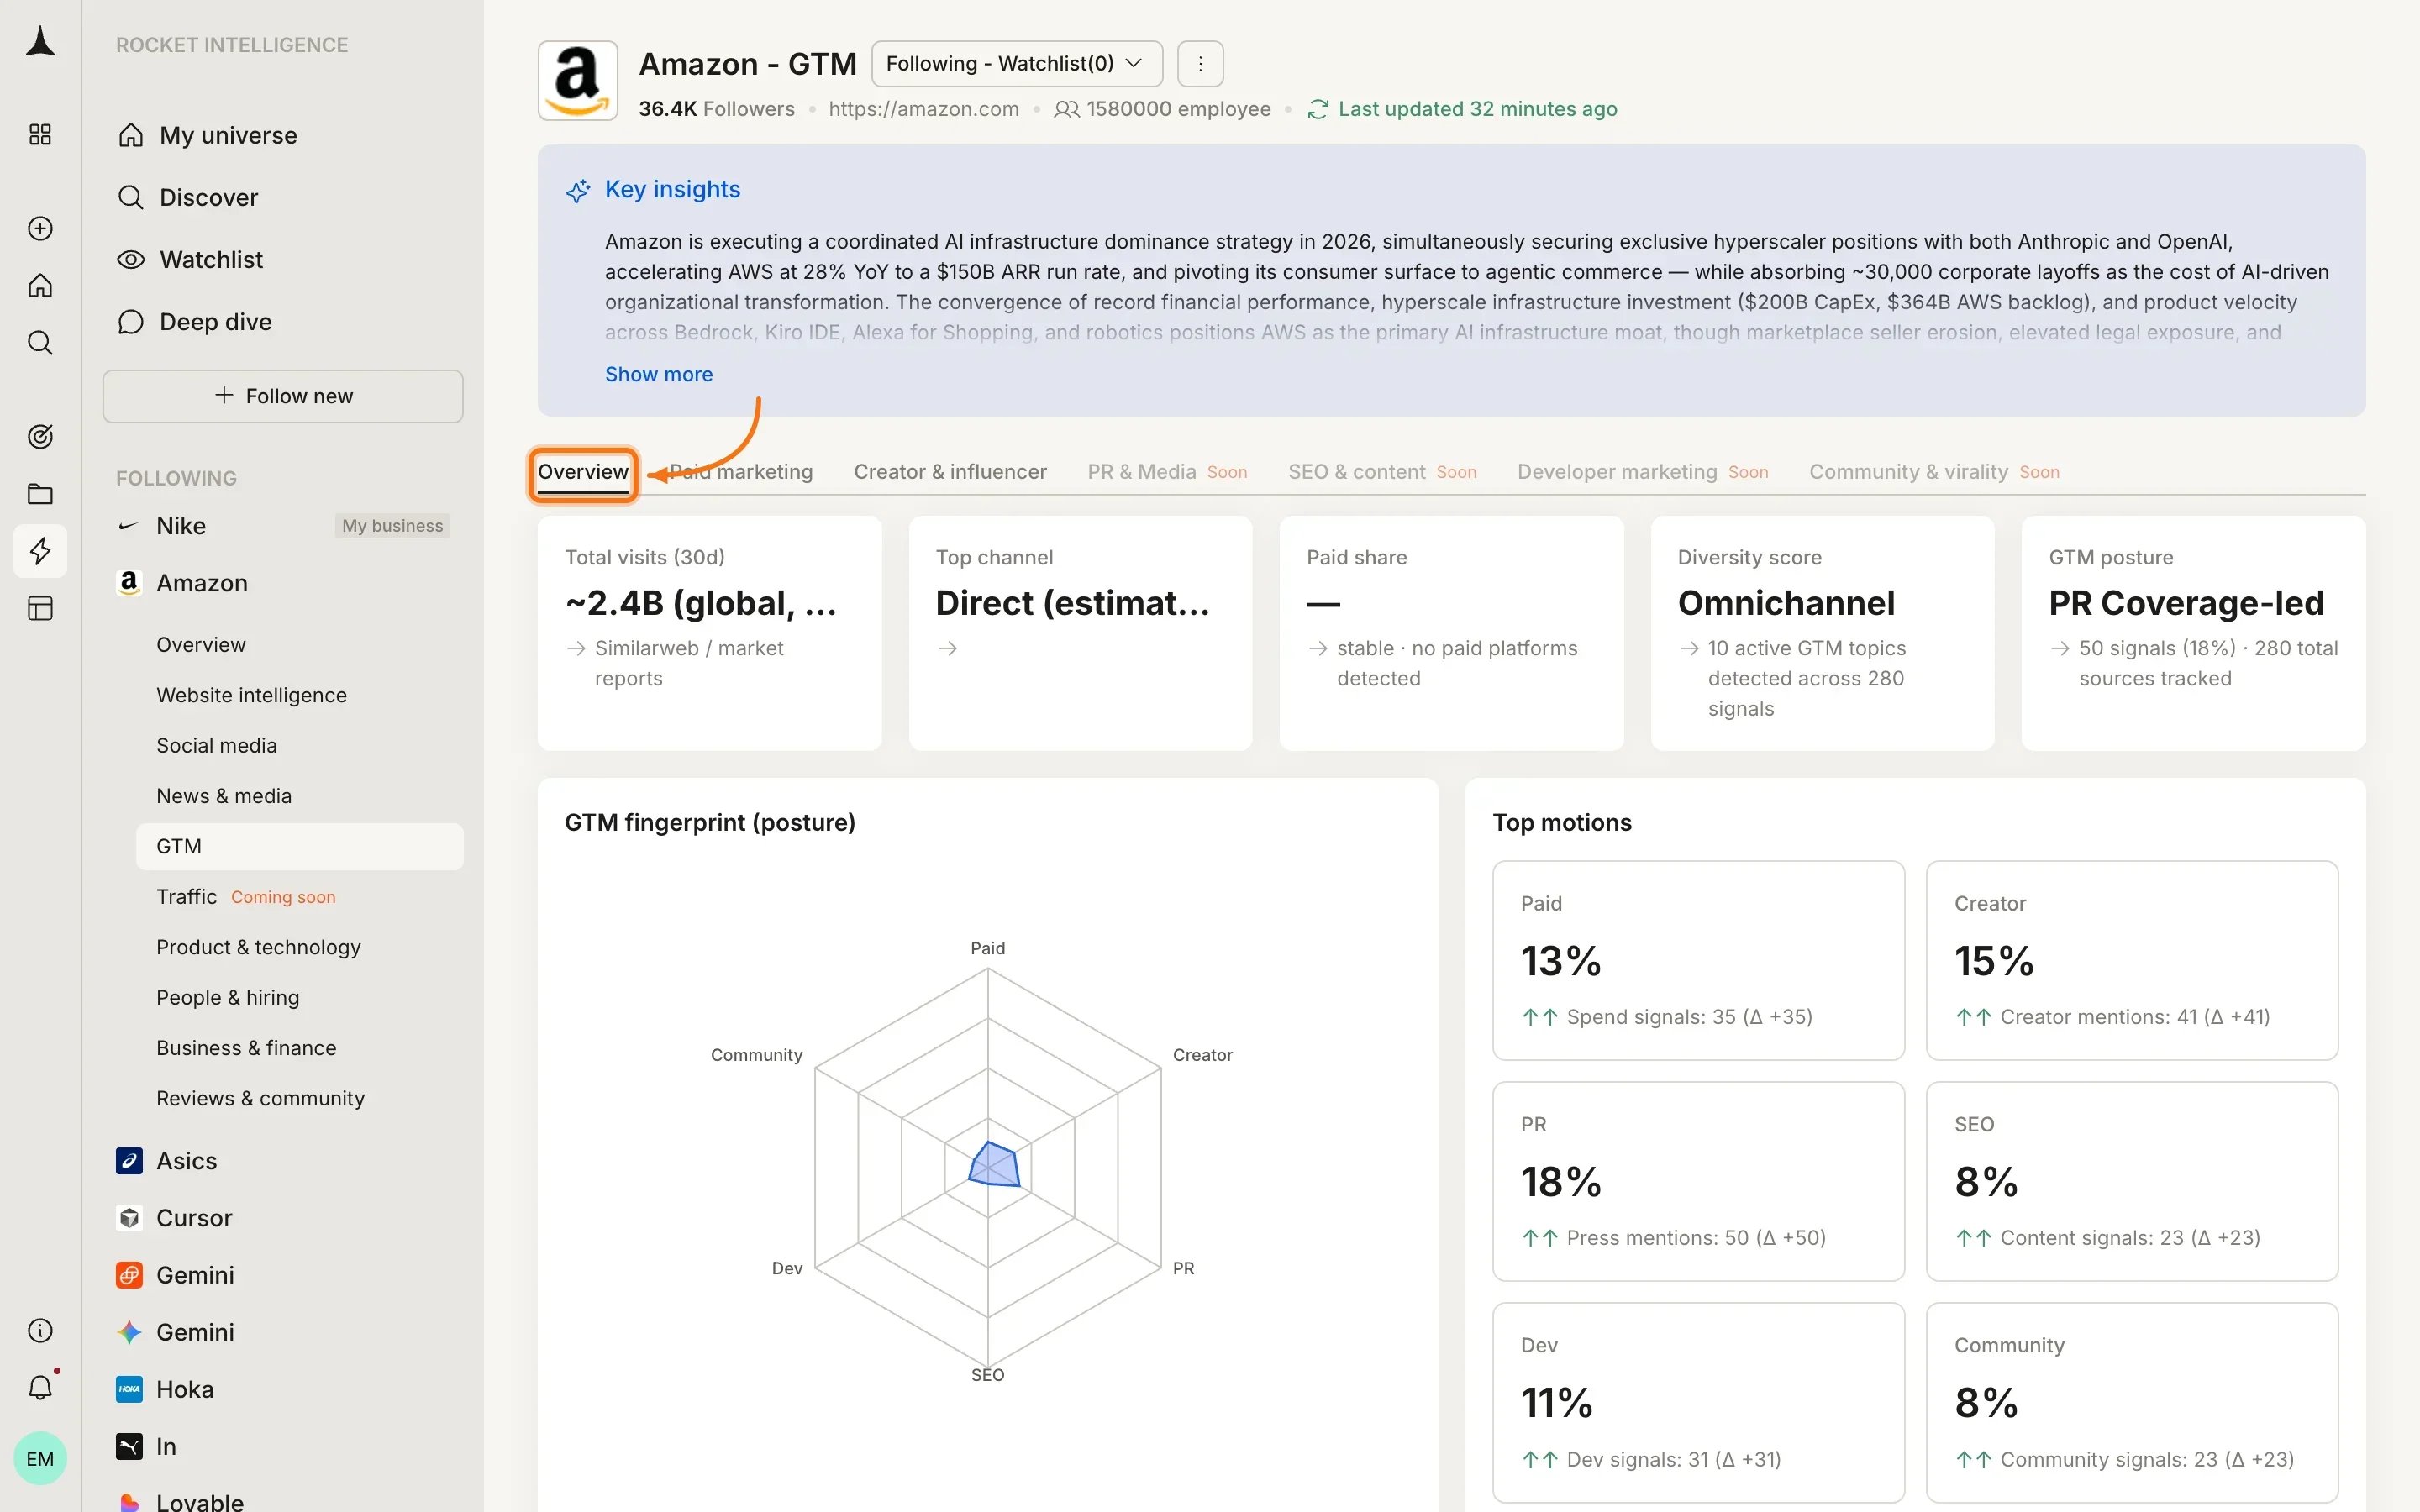This screenshot has height=1512, width=2420.
Task: Click the SEO 8% motion card
Action: point(2132,1181)
